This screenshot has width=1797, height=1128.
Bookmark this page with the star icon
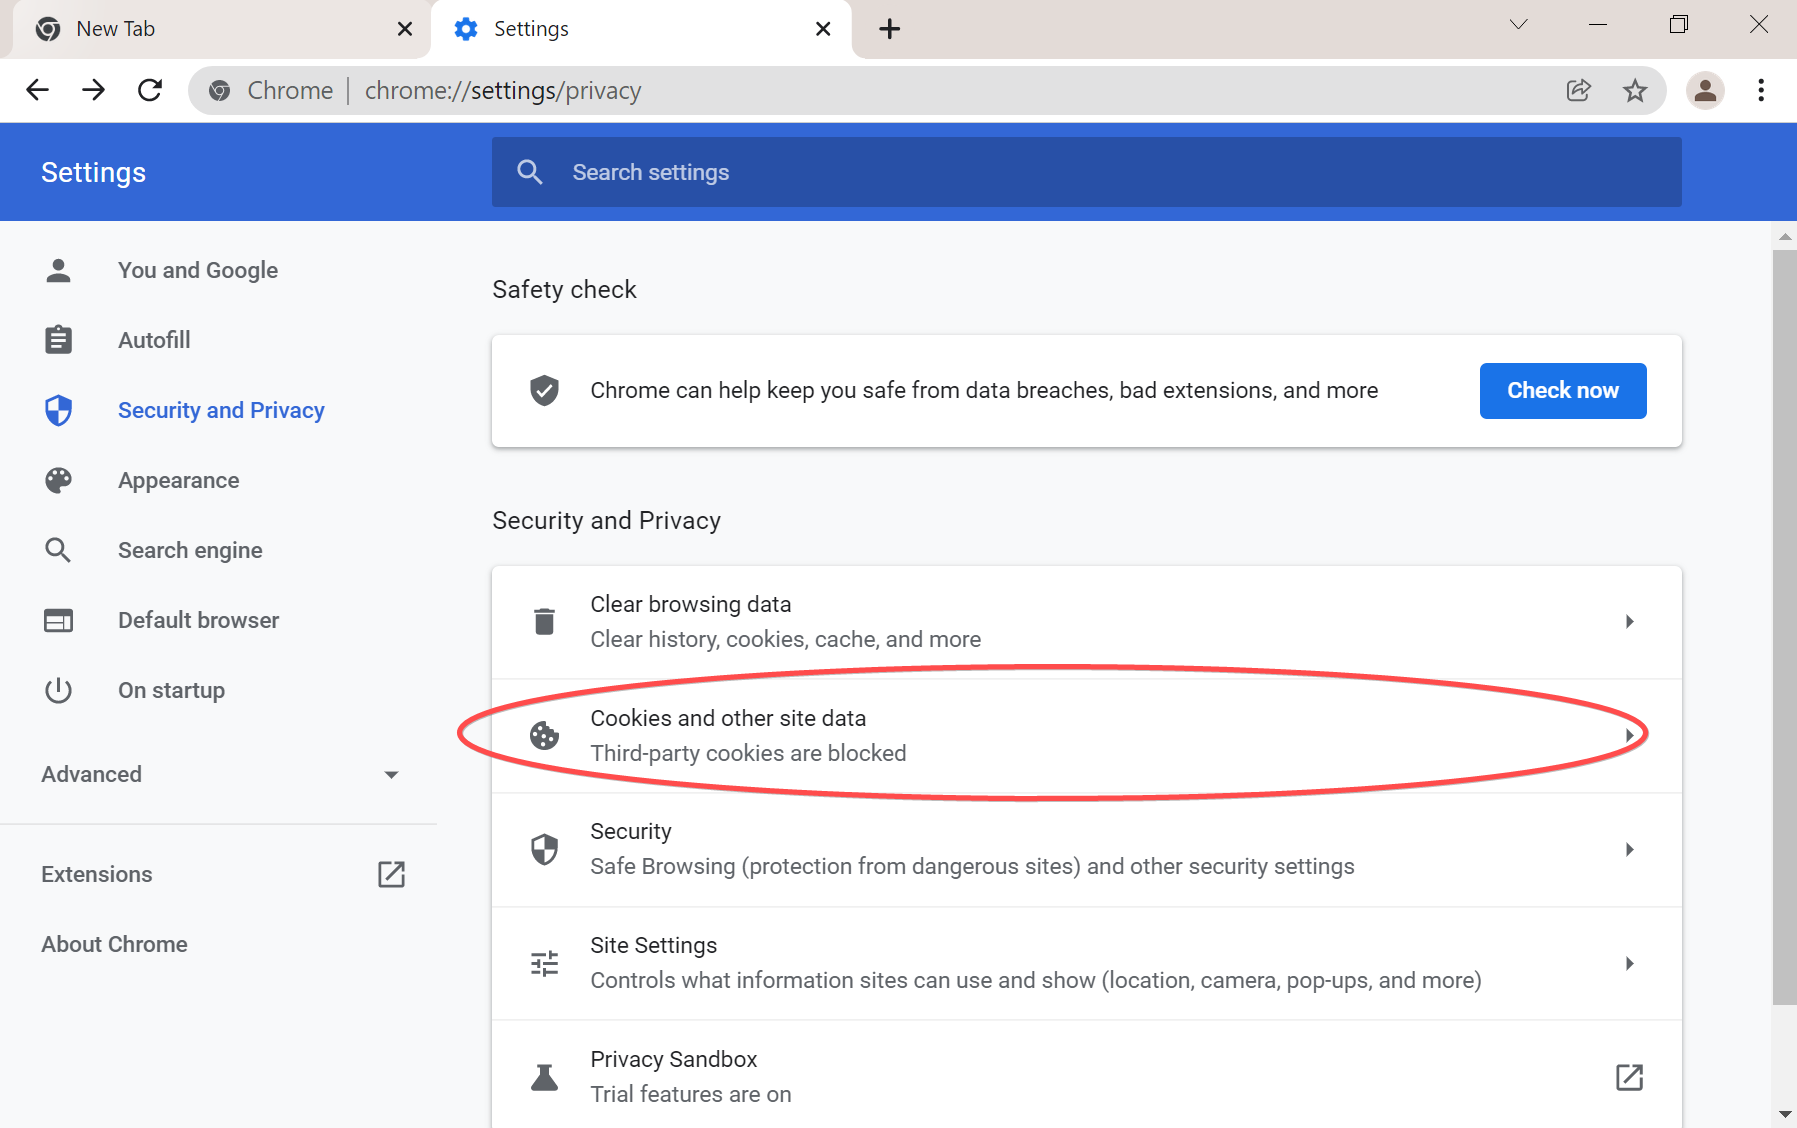(x=1635, y=90)
